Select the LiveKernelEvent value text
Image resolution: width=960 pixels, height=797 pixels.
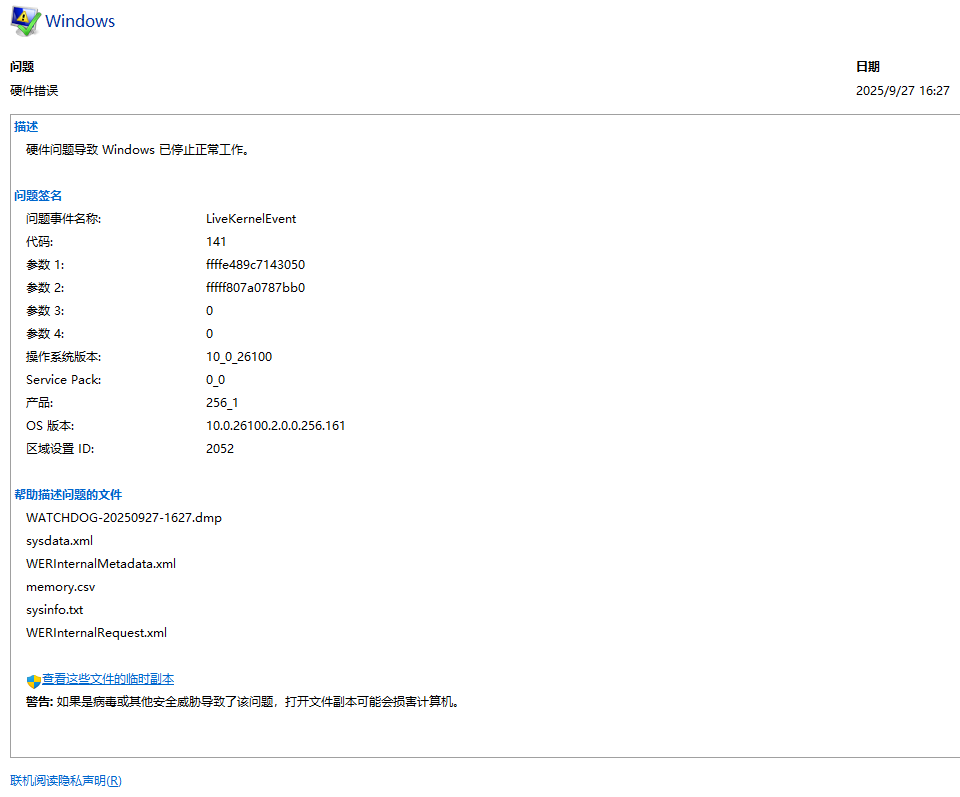[251, 219]
